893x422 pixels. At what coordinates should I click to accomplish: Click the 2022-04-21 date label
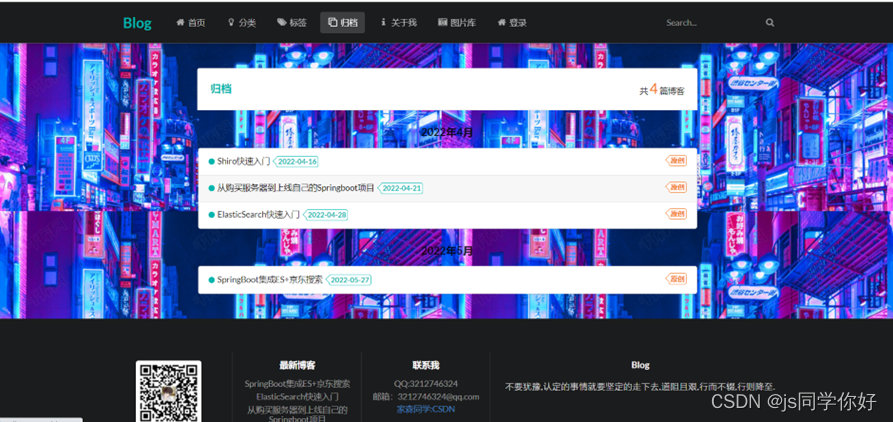point(401,189)
